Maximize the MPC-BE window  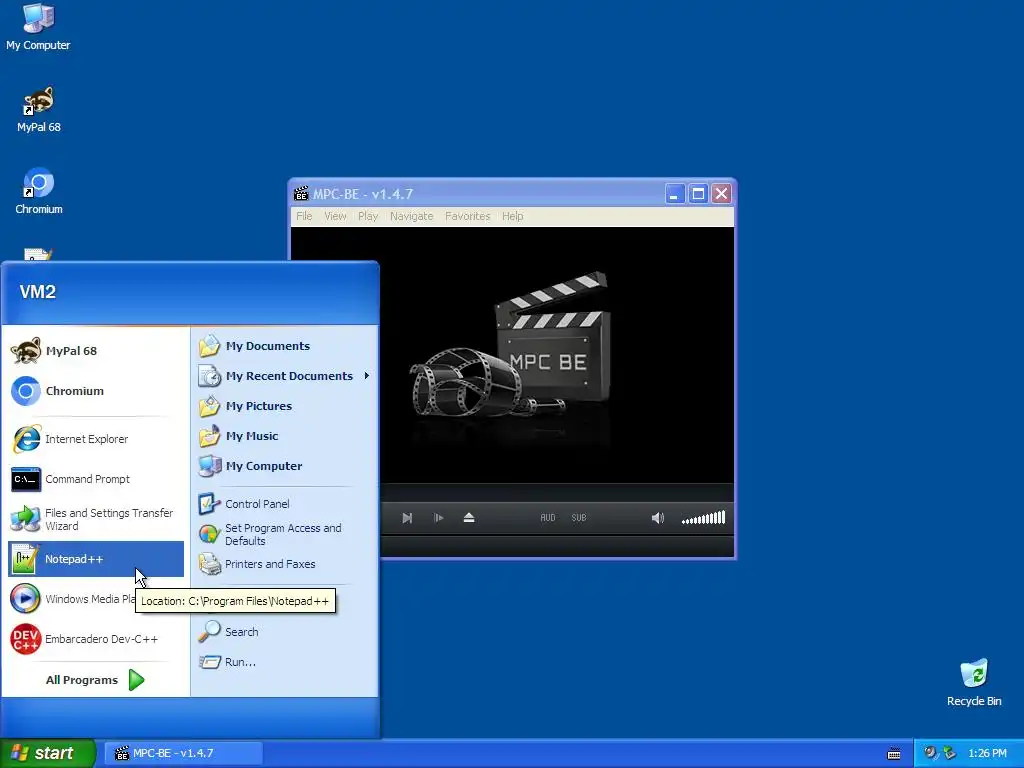698,193
